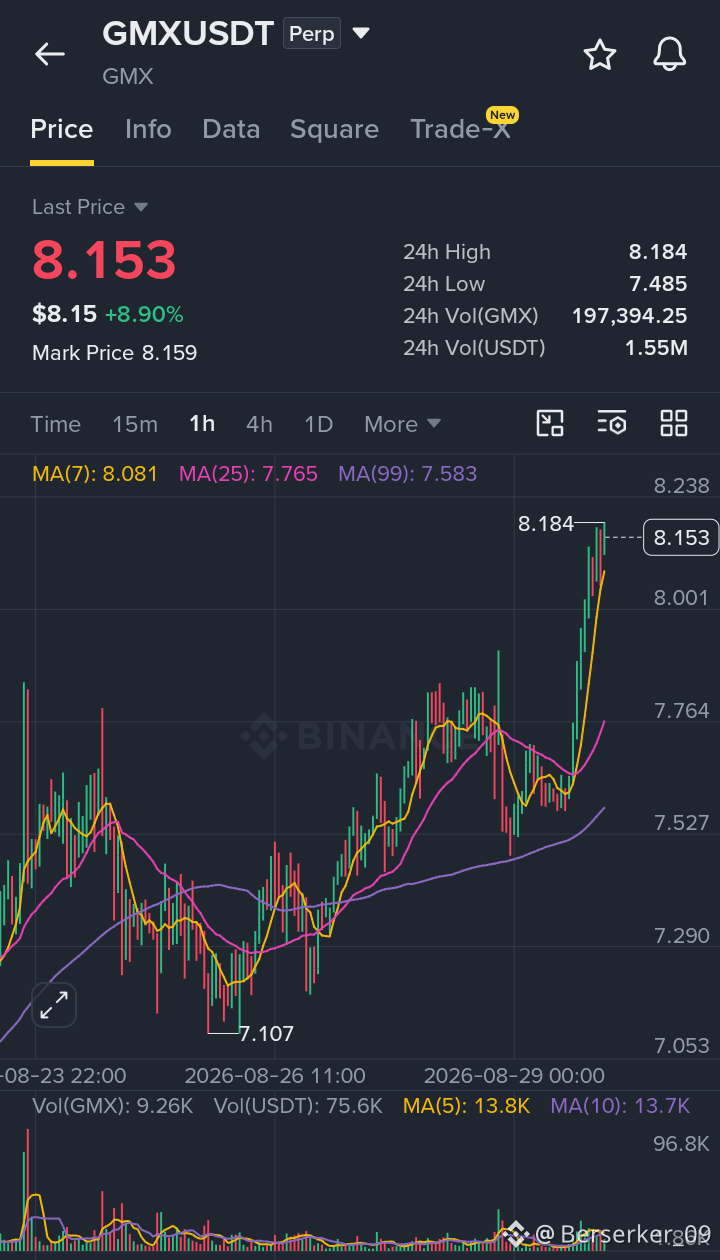Expand the Last Price type dropdown
The height and width of the screenshot is (1260, 720).
point(141,207)
